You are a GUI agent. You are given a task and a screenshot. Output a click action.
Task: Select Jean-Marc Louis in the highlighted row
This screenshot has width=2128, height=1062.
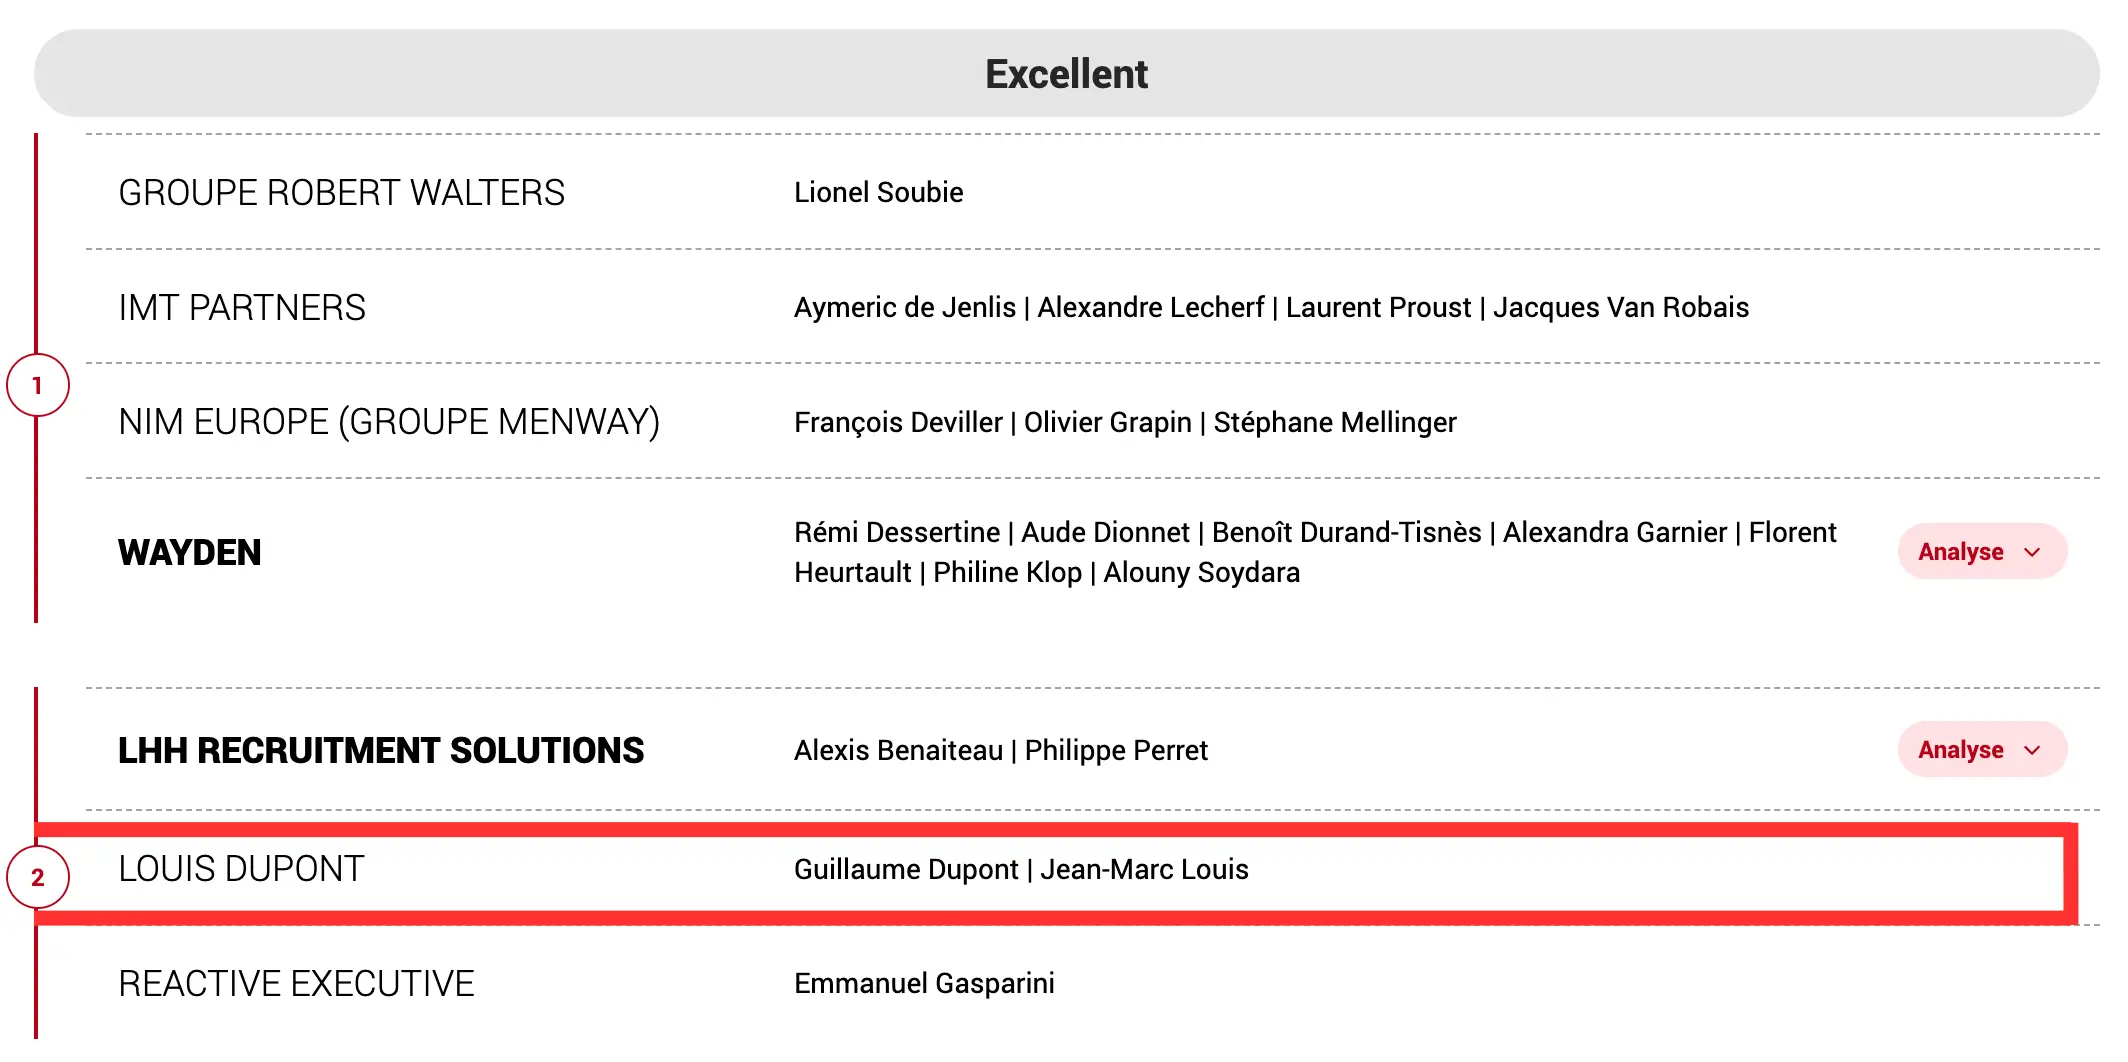[1144, 869]
